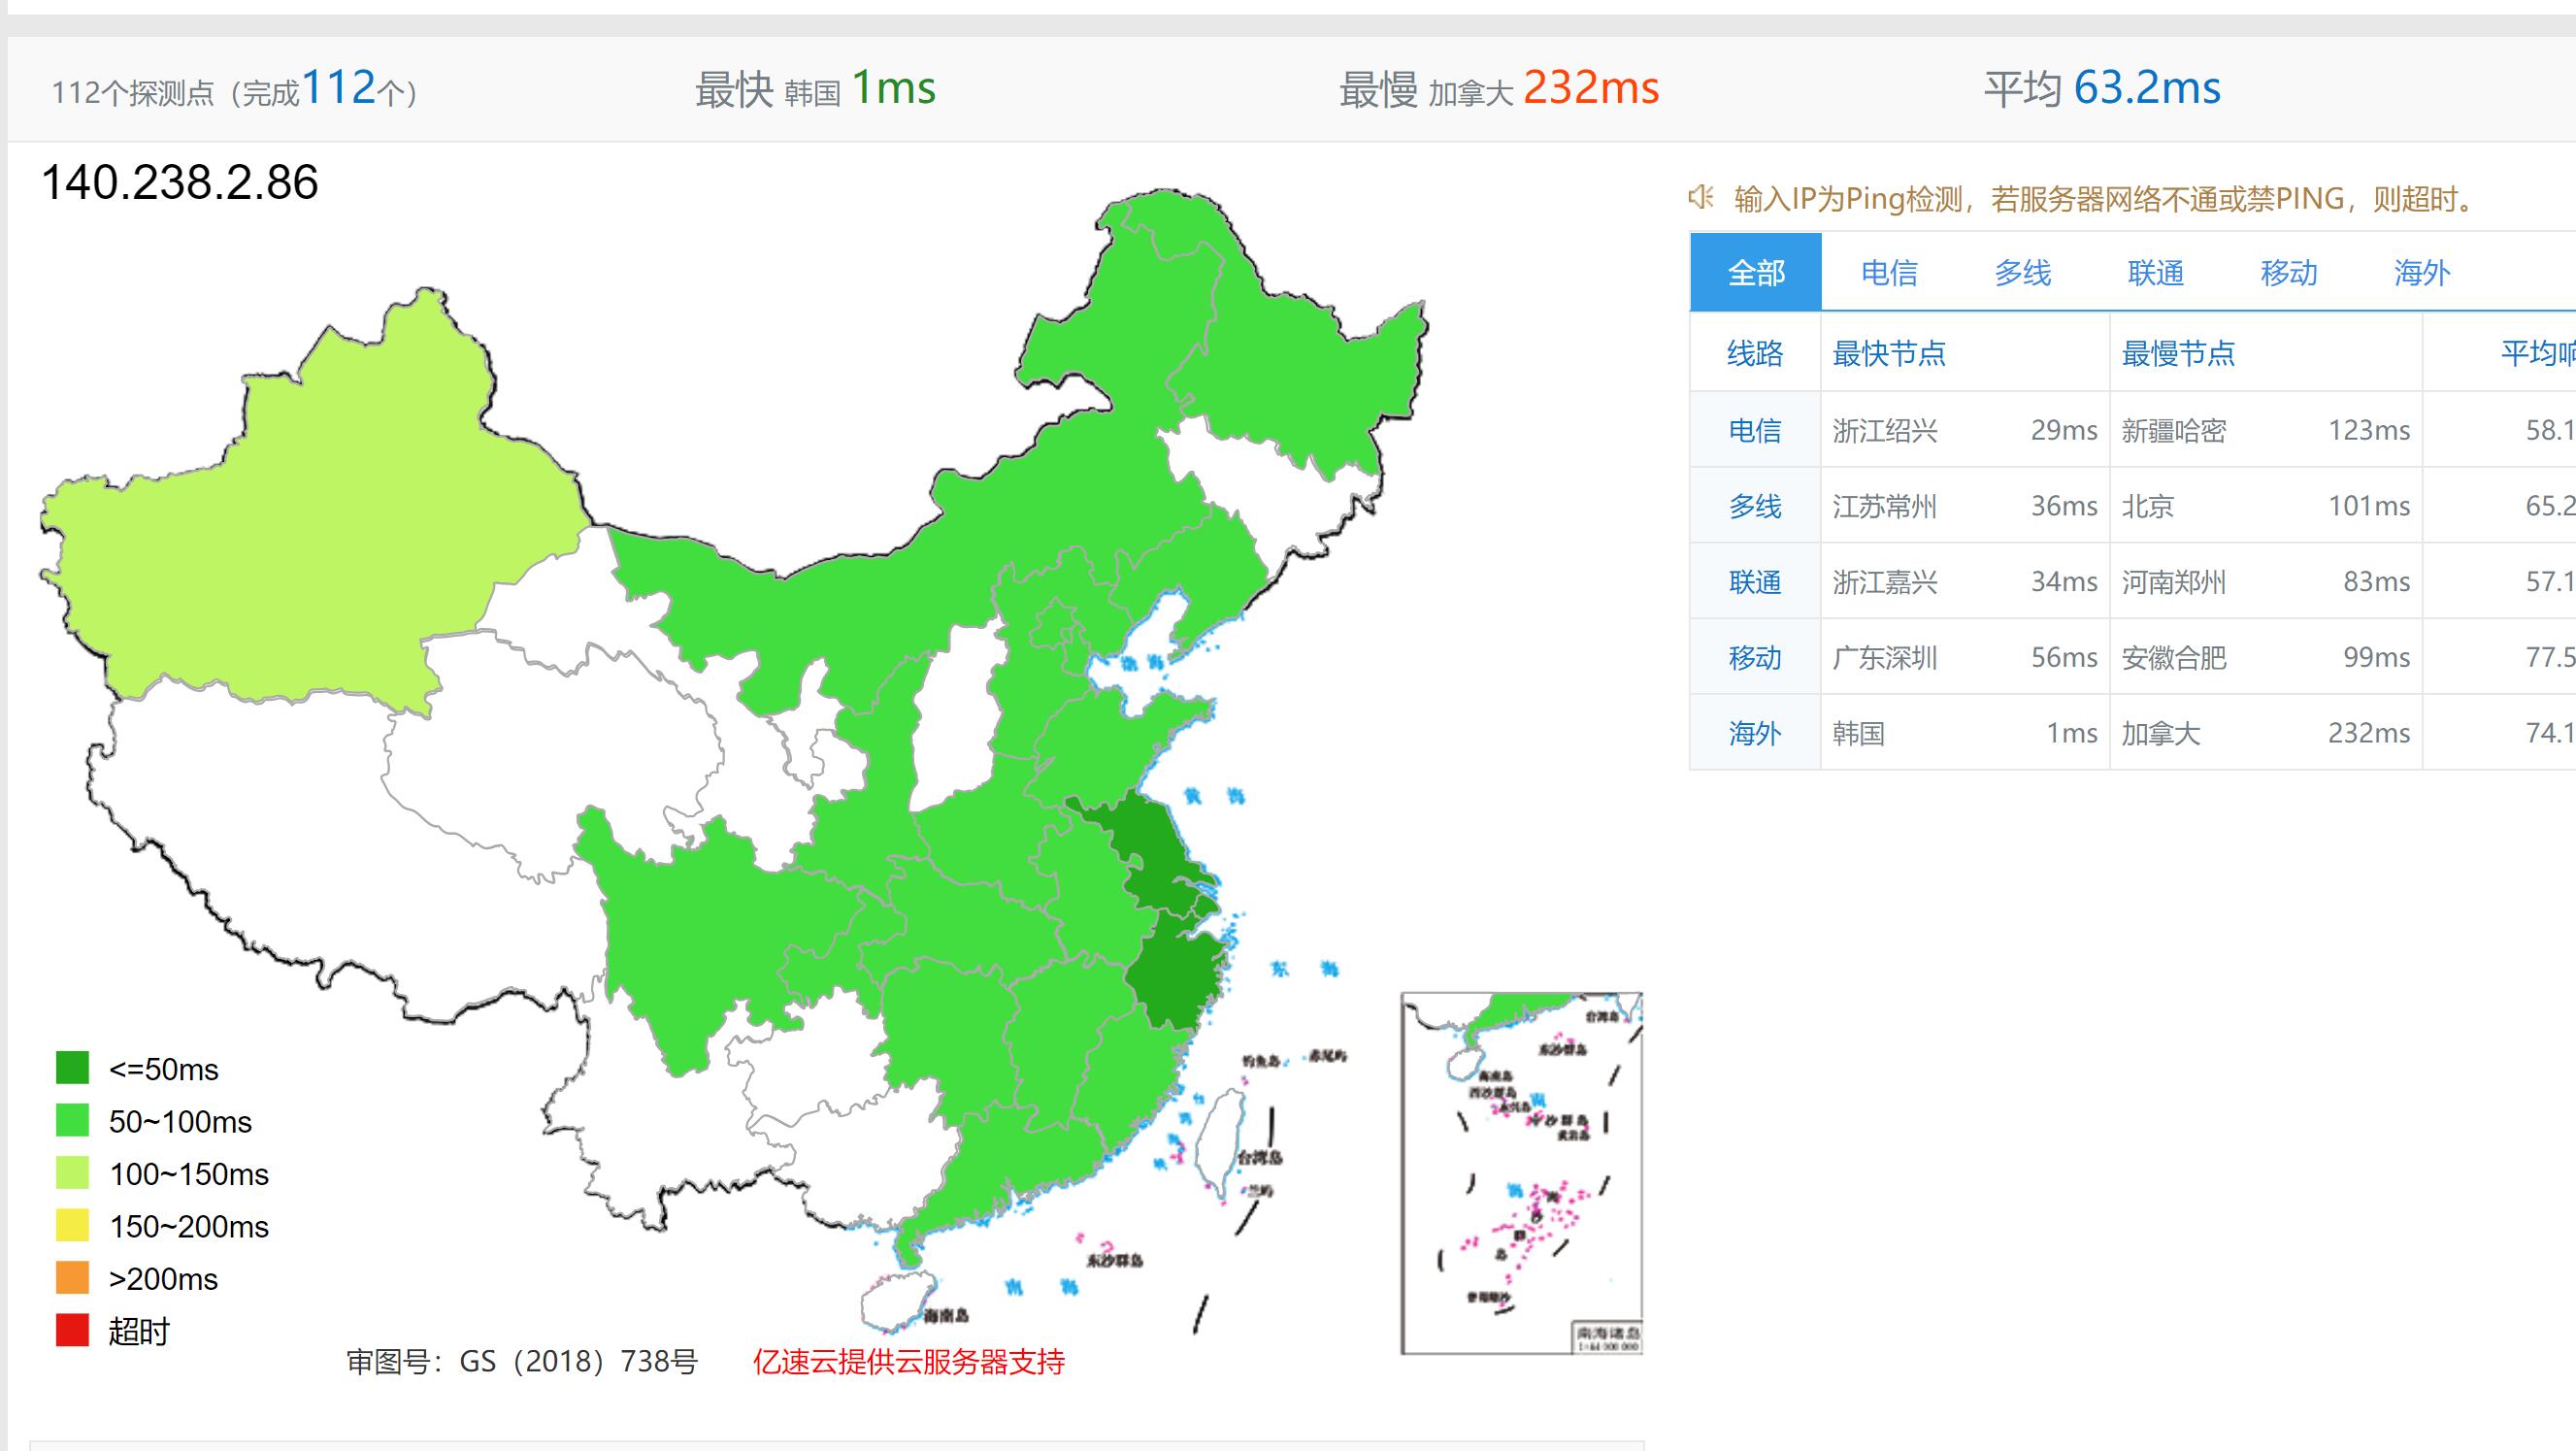Select the 全部 tab

[1755, 273]
